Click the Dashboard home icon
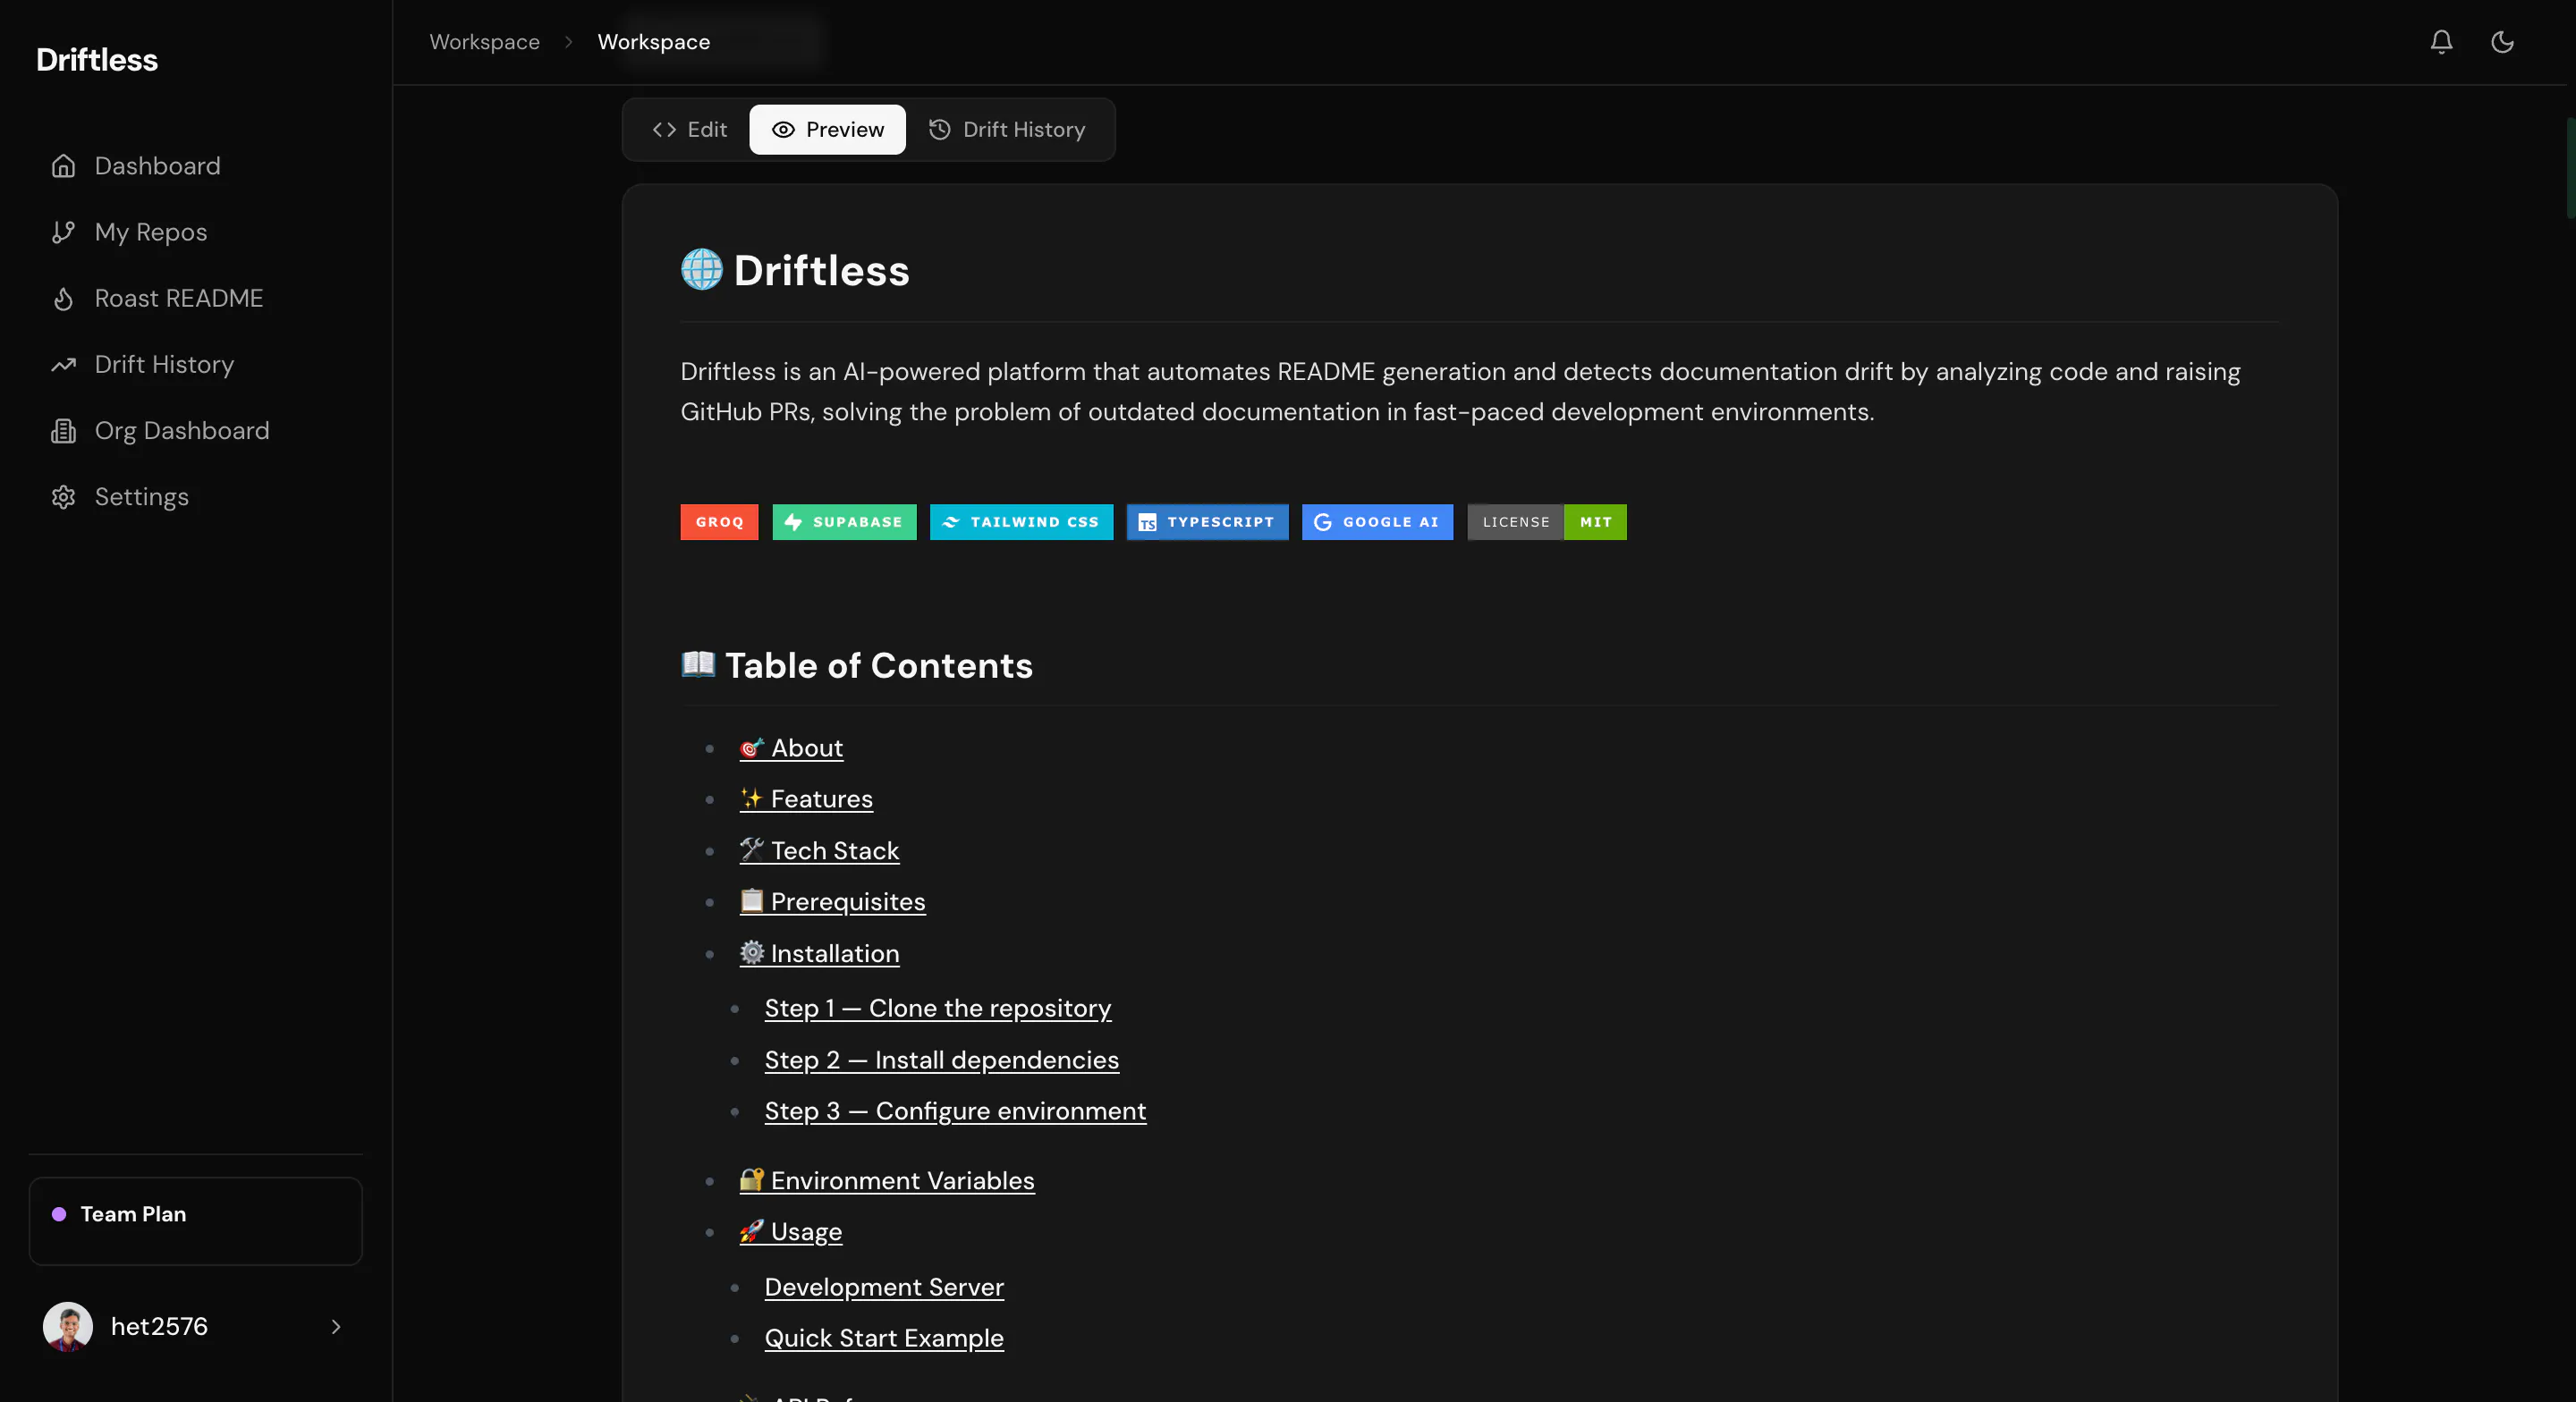Image resolution: width=2576 pixels, height=1402 pixels. pyautogui.click(x=63, y=166)
